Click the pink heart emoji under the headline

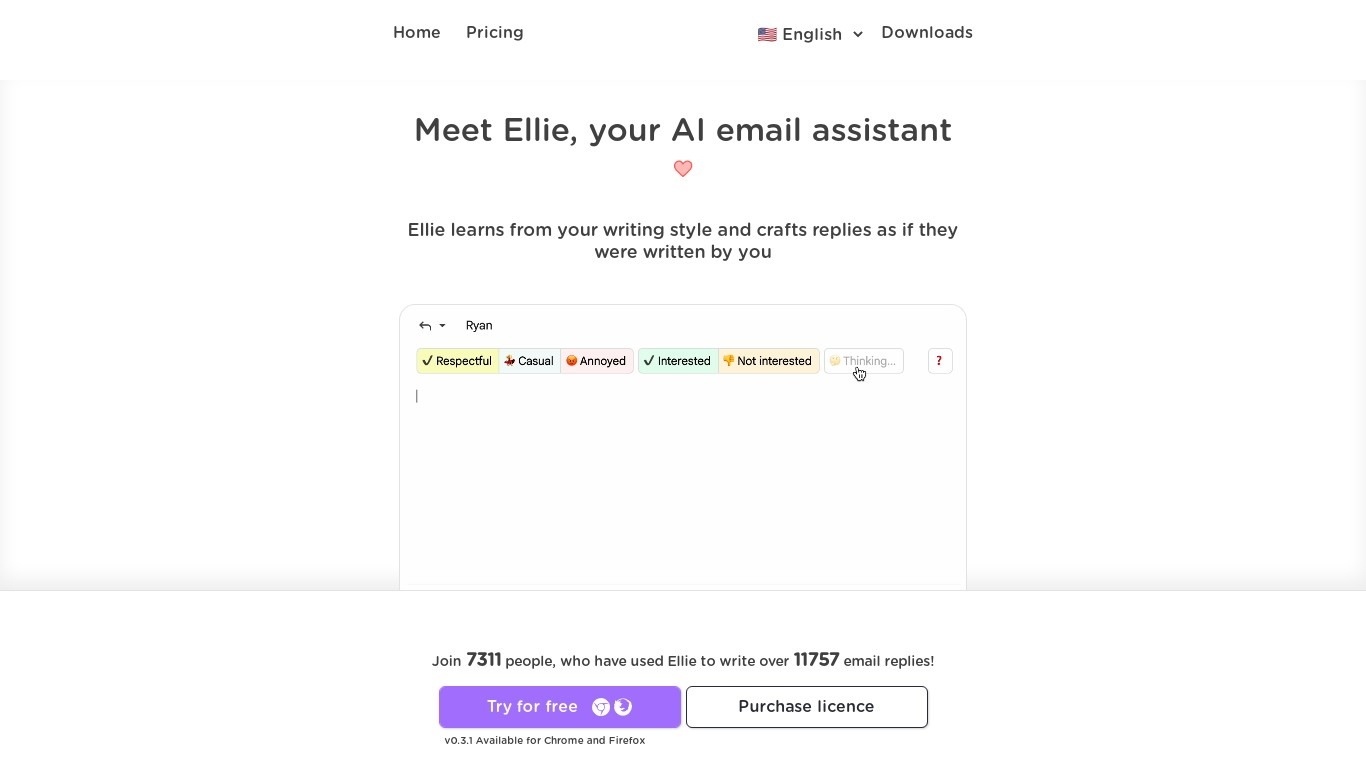point(683,169)
